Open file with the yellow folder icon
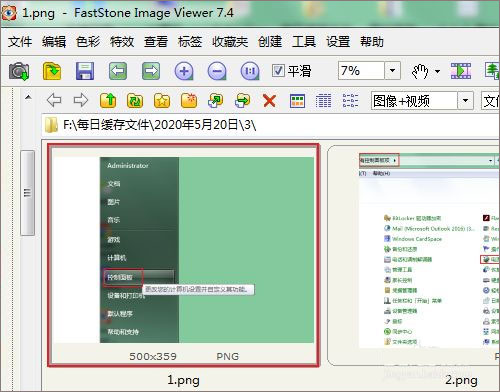This screenshot has width=500, height=392. click(52, 71)
